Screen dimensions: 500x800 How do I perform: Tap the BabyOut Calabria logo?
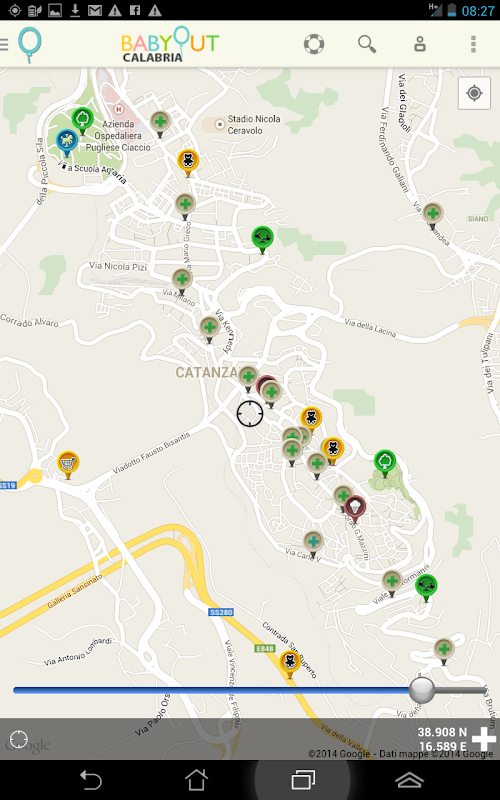click(x=170, y=44)
